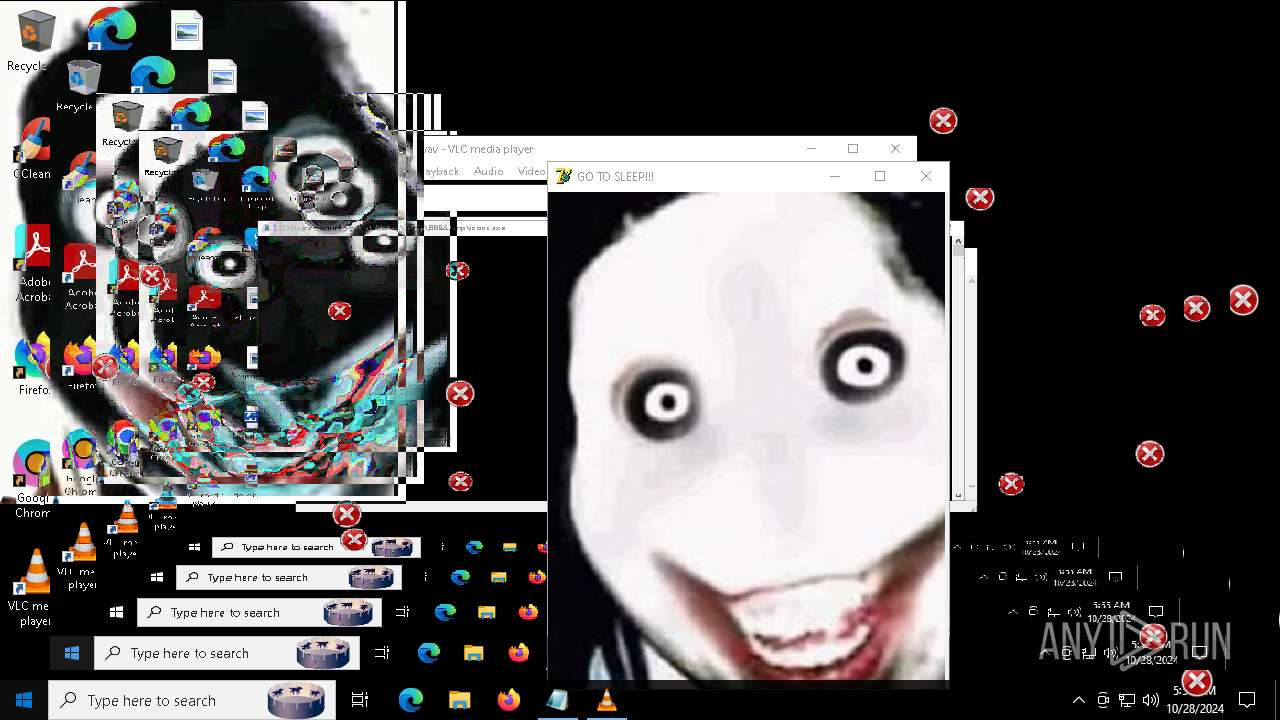1280x720 pixels.
Task: Switch to VLC via its main taskbar cone
Action: 606,700
